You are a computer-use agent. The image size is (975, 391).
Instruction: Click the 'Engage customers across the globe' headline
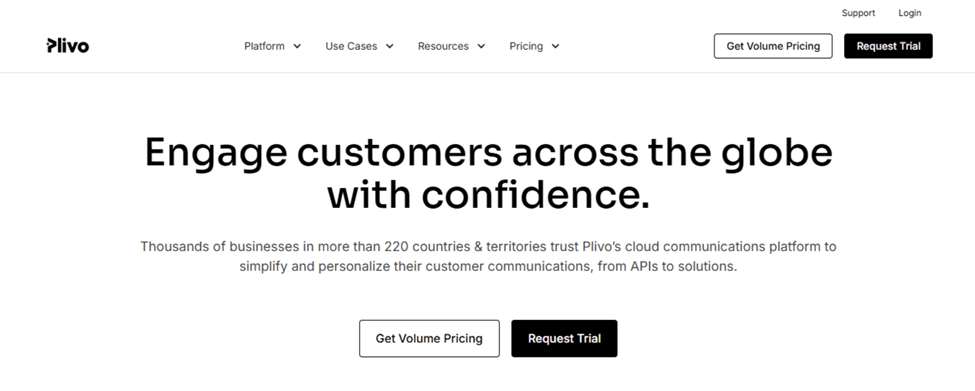tap(488, 152)
